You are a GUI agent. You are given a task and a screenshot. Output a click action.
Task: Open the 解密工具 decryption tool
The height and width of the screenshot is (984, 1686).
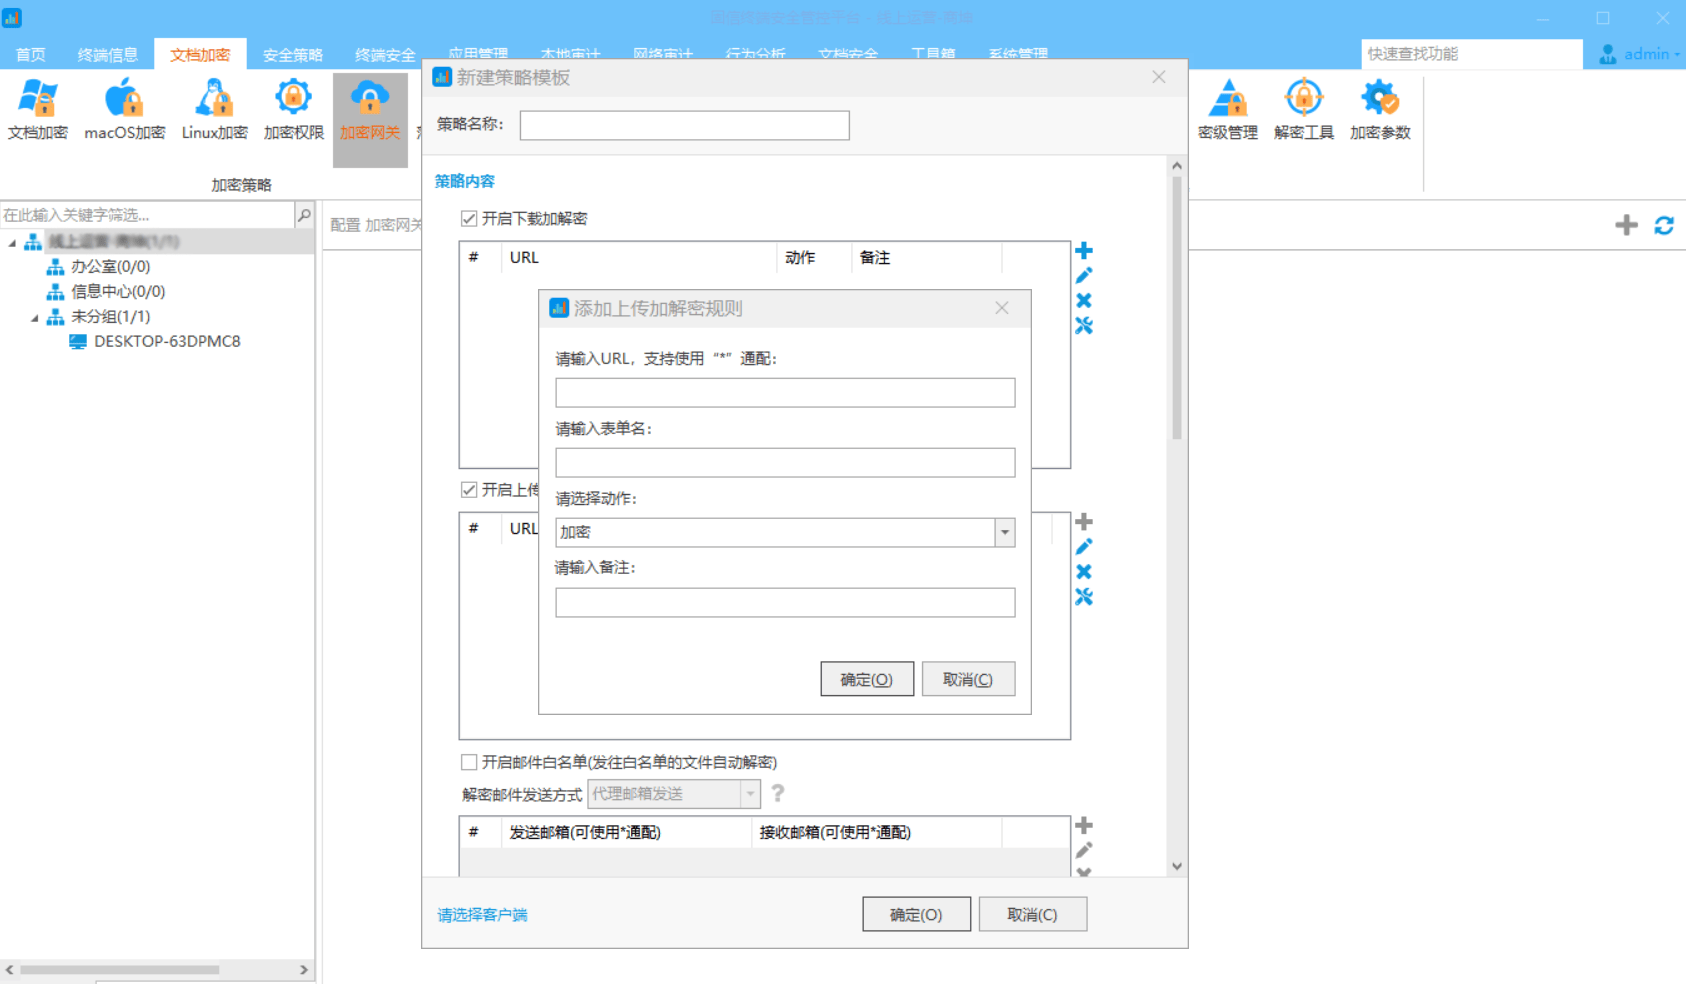click(x=1302, y=110)
